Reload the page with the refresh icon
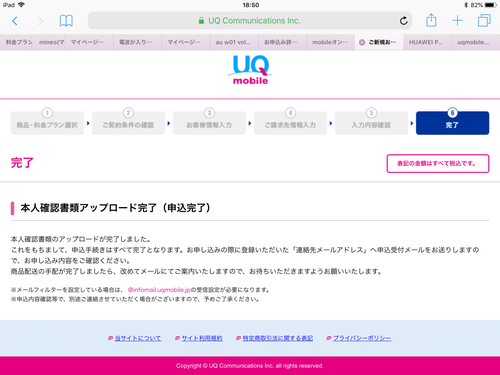 (404, 21)
